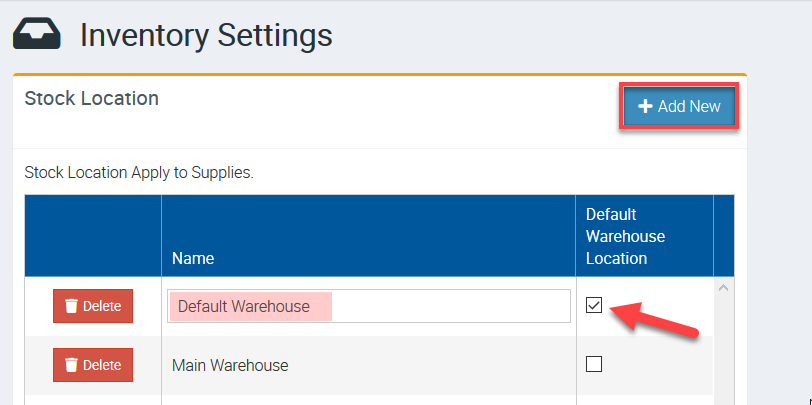Click the Inventory Settings page title
This screenshot has height=405, width=812.
click(x=206, y=36)
